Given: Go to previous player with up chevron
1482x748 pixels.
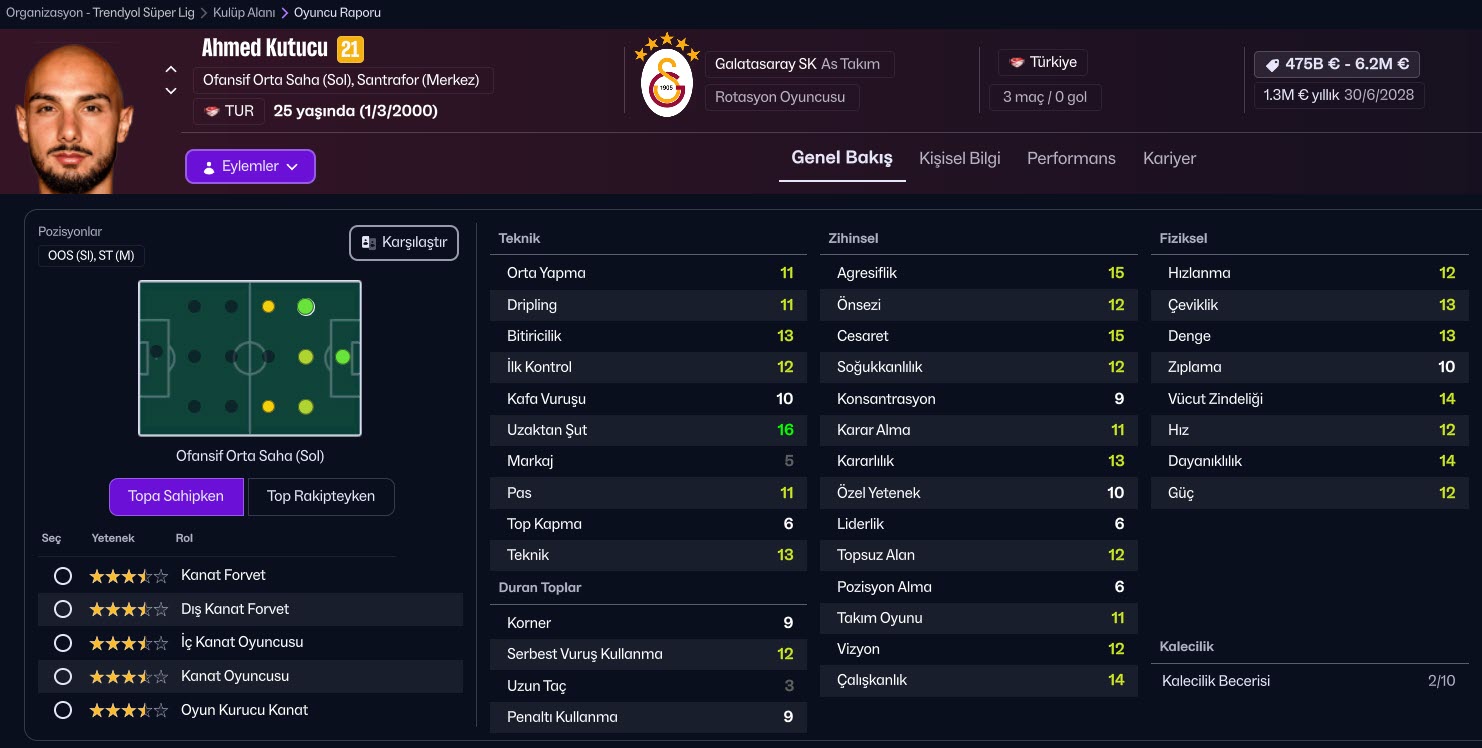Looking at the screenshot, I should click(x=171, y=70).
